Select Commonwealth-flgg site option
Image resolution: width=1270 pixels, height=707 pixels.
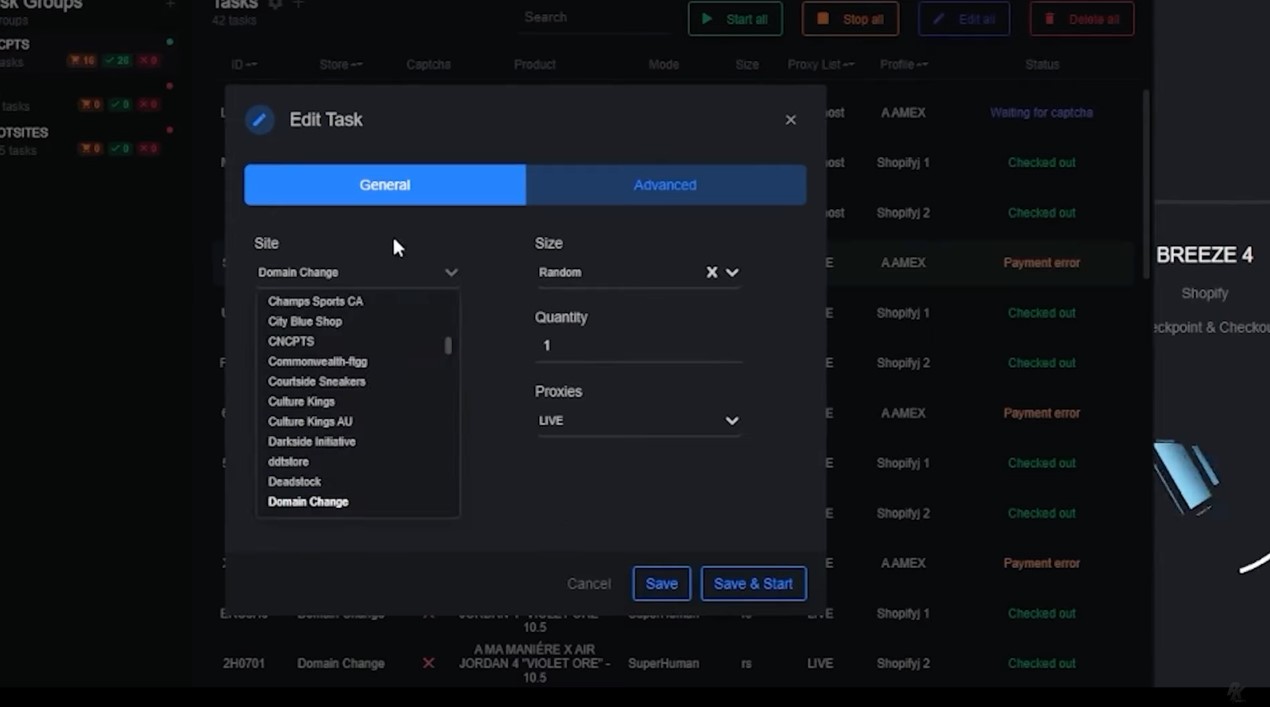pyautogui.click(x=317, y=361)
